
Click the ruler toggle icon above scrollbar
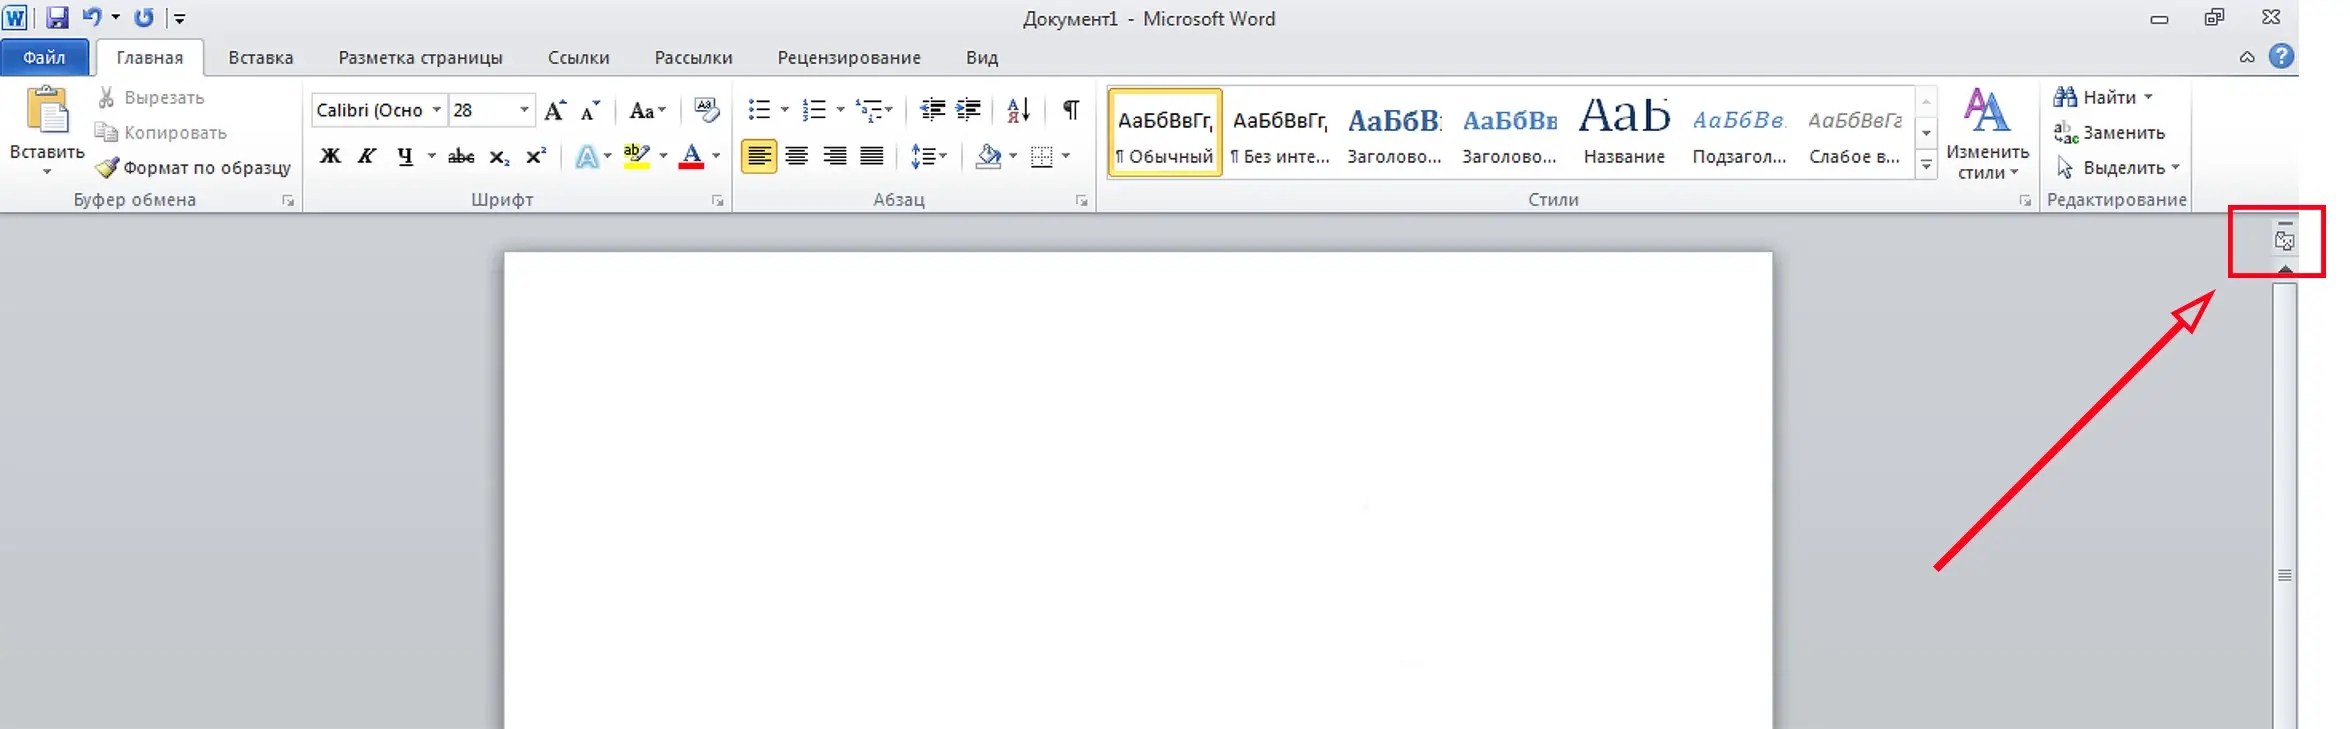coord(2284,240)
